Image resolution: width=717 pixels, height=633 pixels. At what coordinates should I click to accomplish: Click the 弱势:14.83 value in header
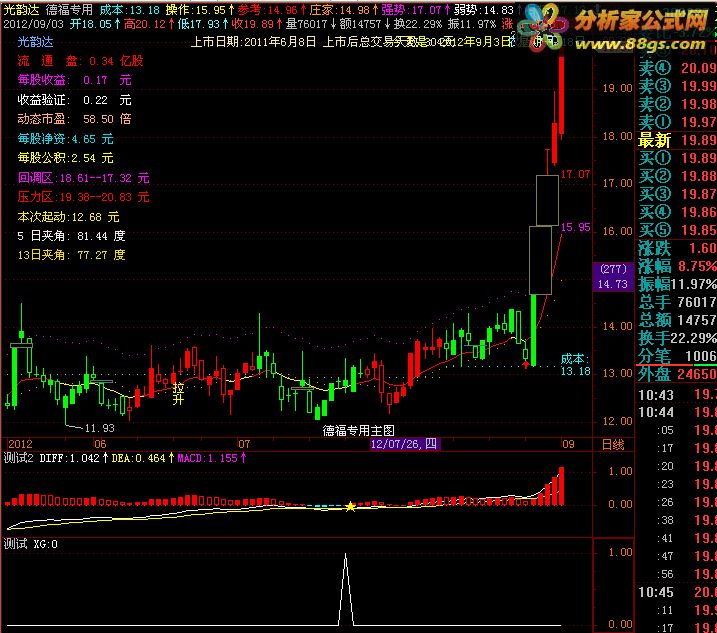tap(483, 10)
